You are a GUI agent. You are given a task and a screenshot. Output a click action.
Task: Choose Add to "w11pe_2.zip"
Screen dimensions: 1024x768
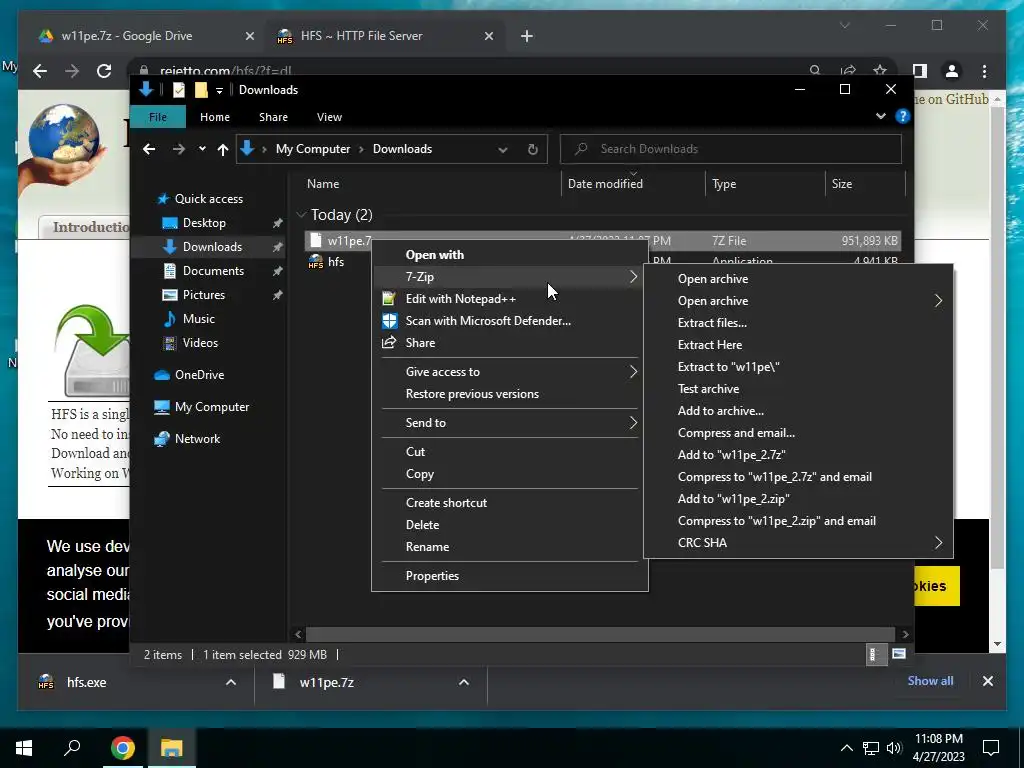(734, 498)
